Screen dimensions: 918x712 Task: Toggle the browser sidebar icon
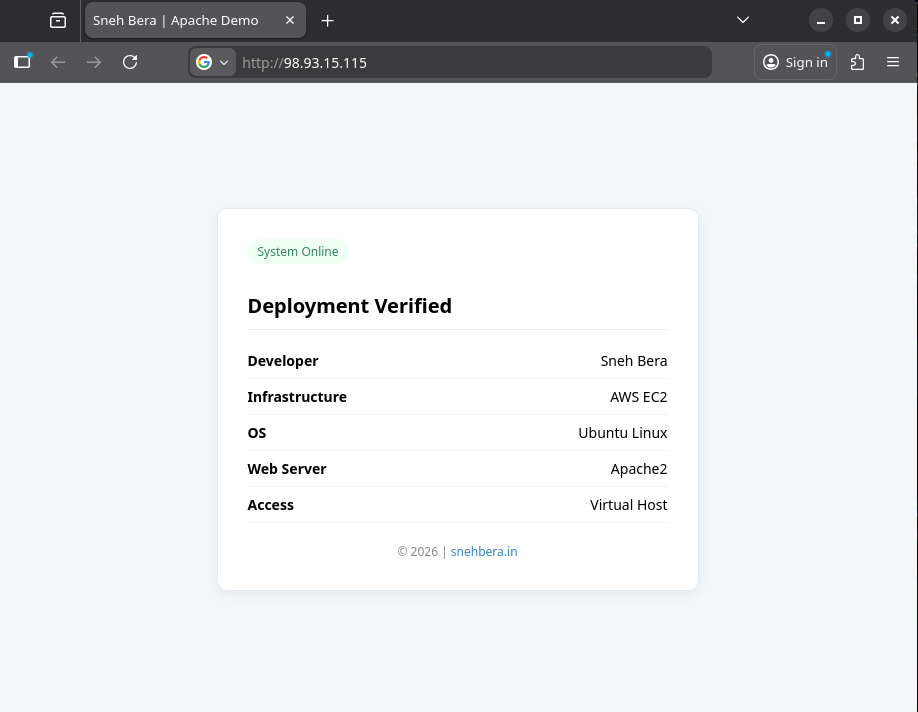pyautogui.click(x=21, y=62)
